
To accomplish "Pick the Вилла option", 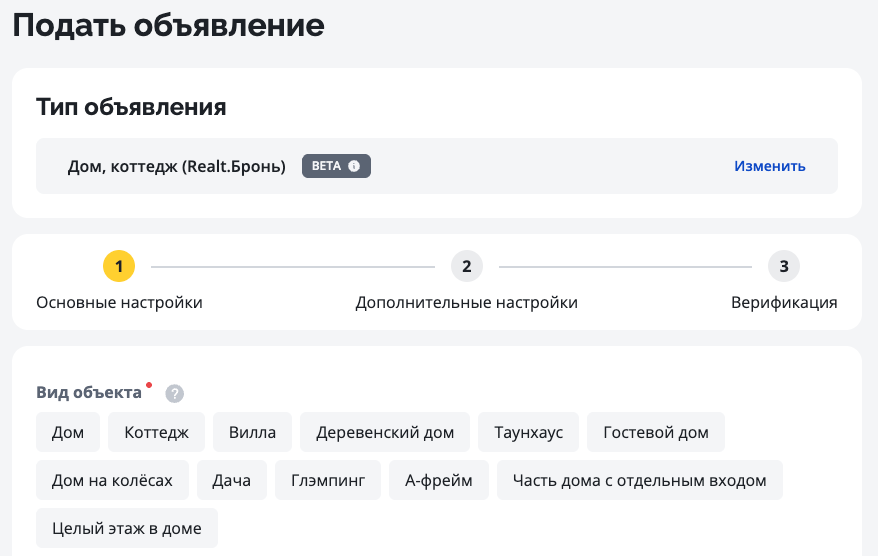I will (x=252, y=432).
